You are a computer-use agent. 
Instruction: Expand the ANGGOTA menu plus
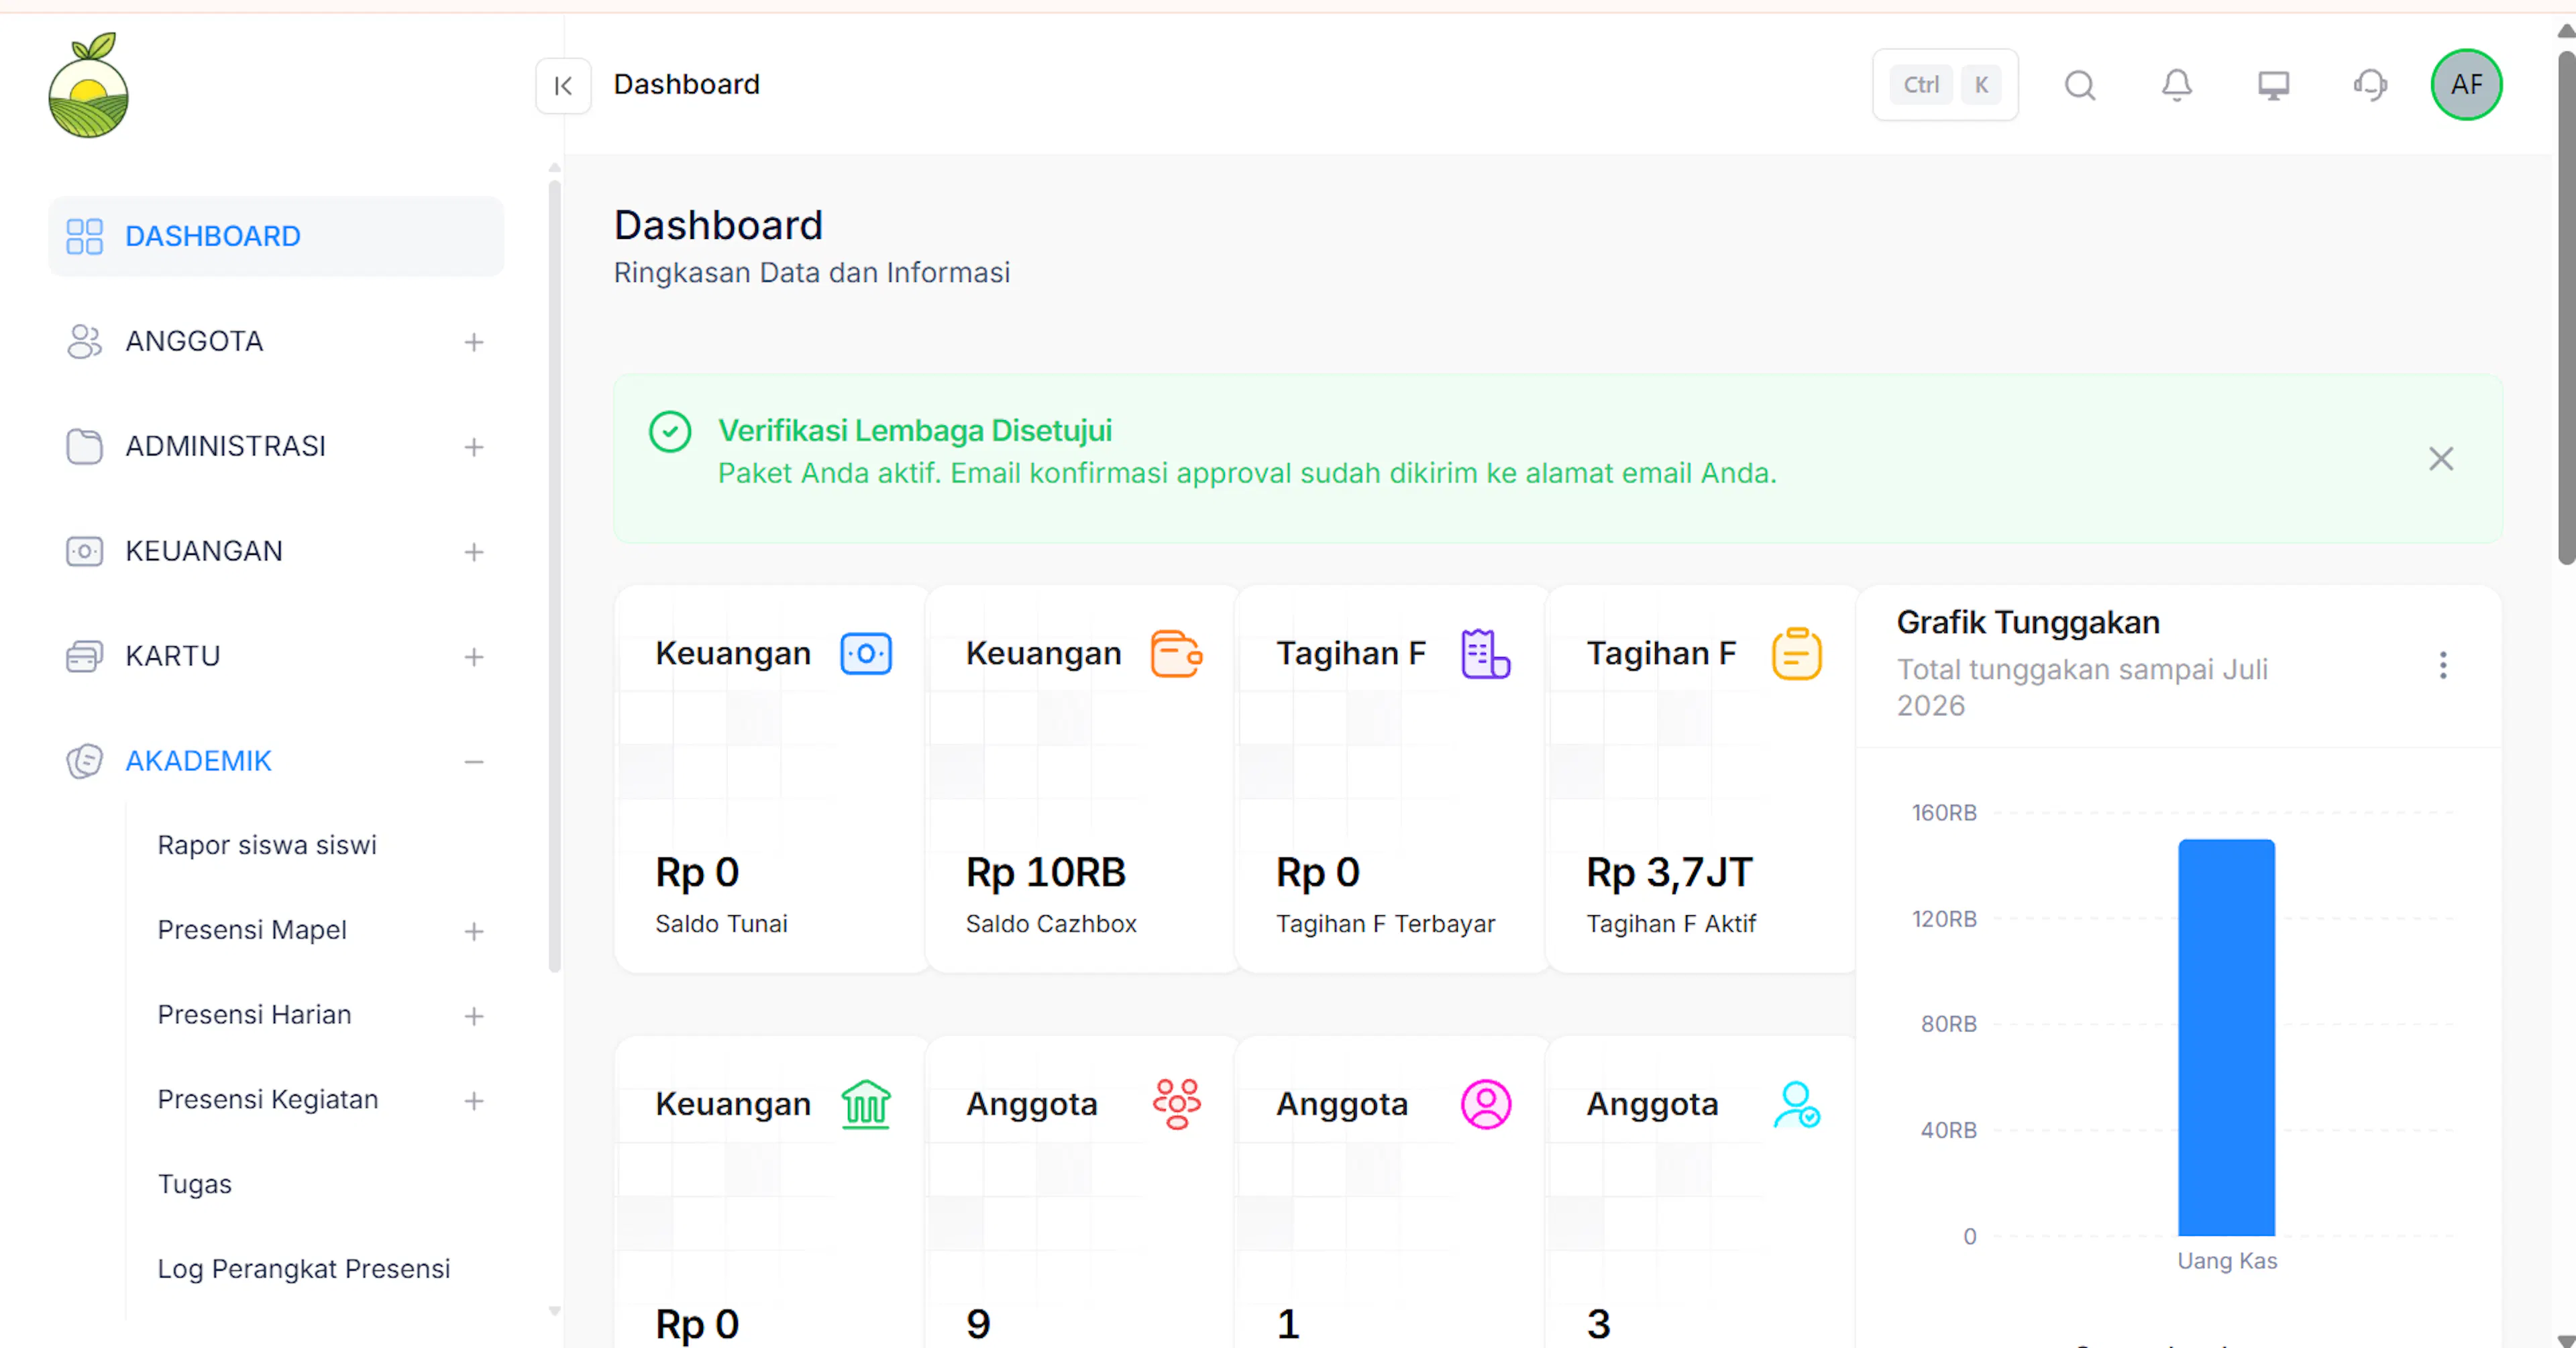pos(474,342)
